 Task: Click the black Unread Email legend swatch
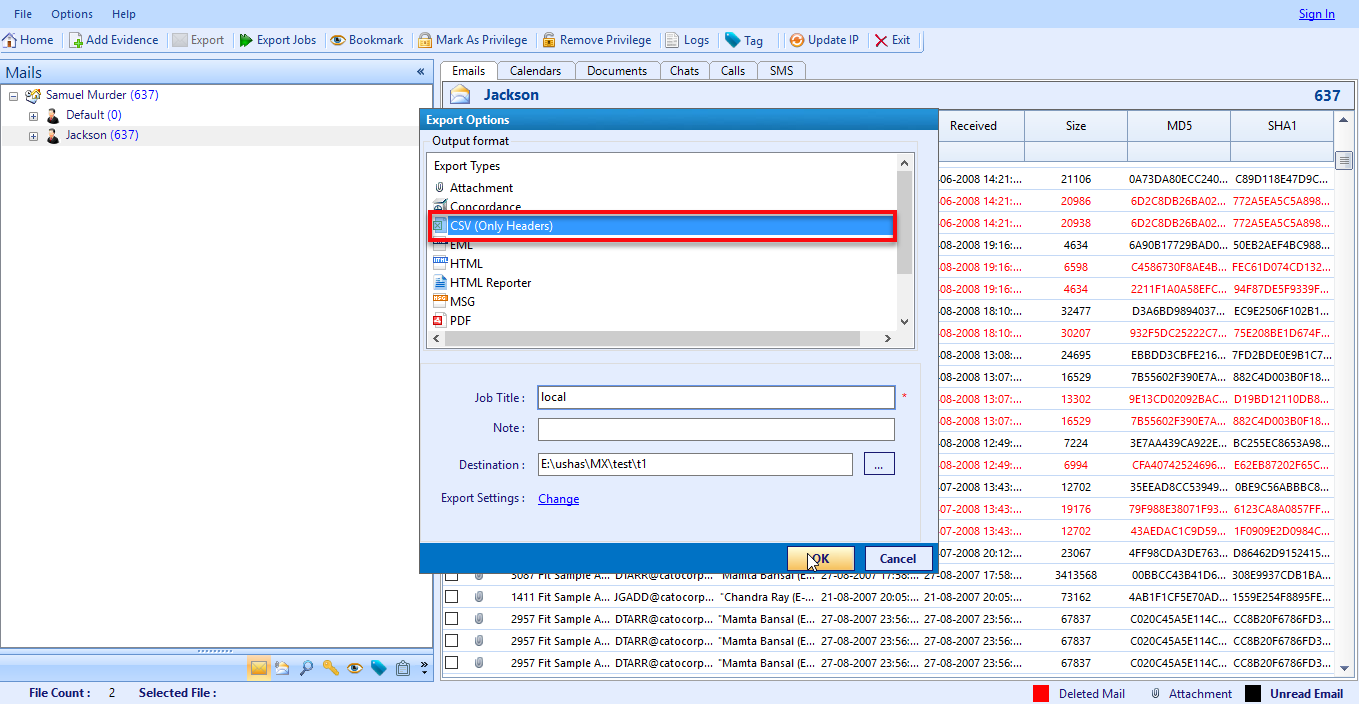point(1253,694)
